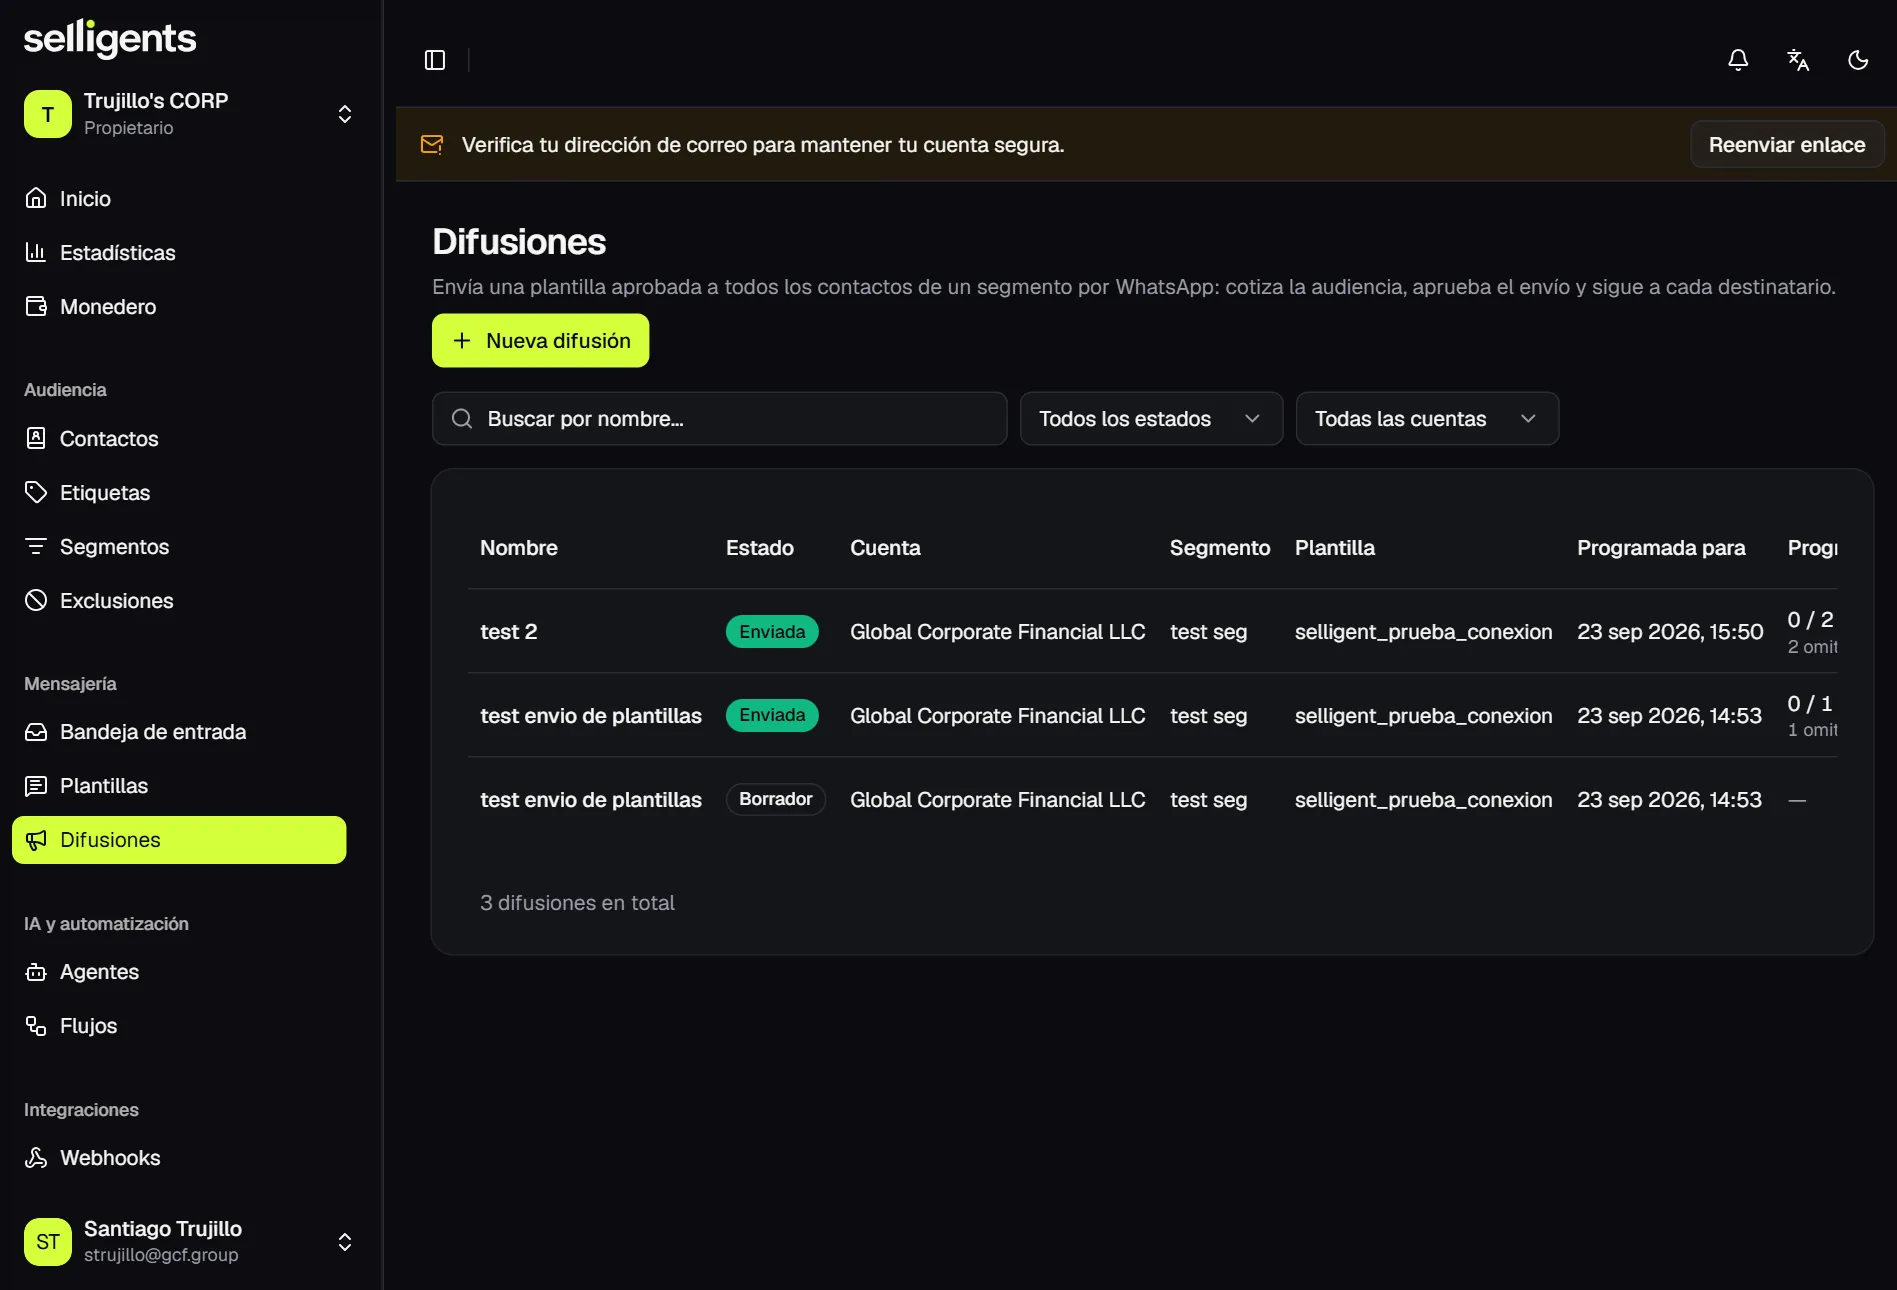Click the Segmentos filter icon
The width and height of the screenshot is (1897, 1290).
tap(36, 546)
